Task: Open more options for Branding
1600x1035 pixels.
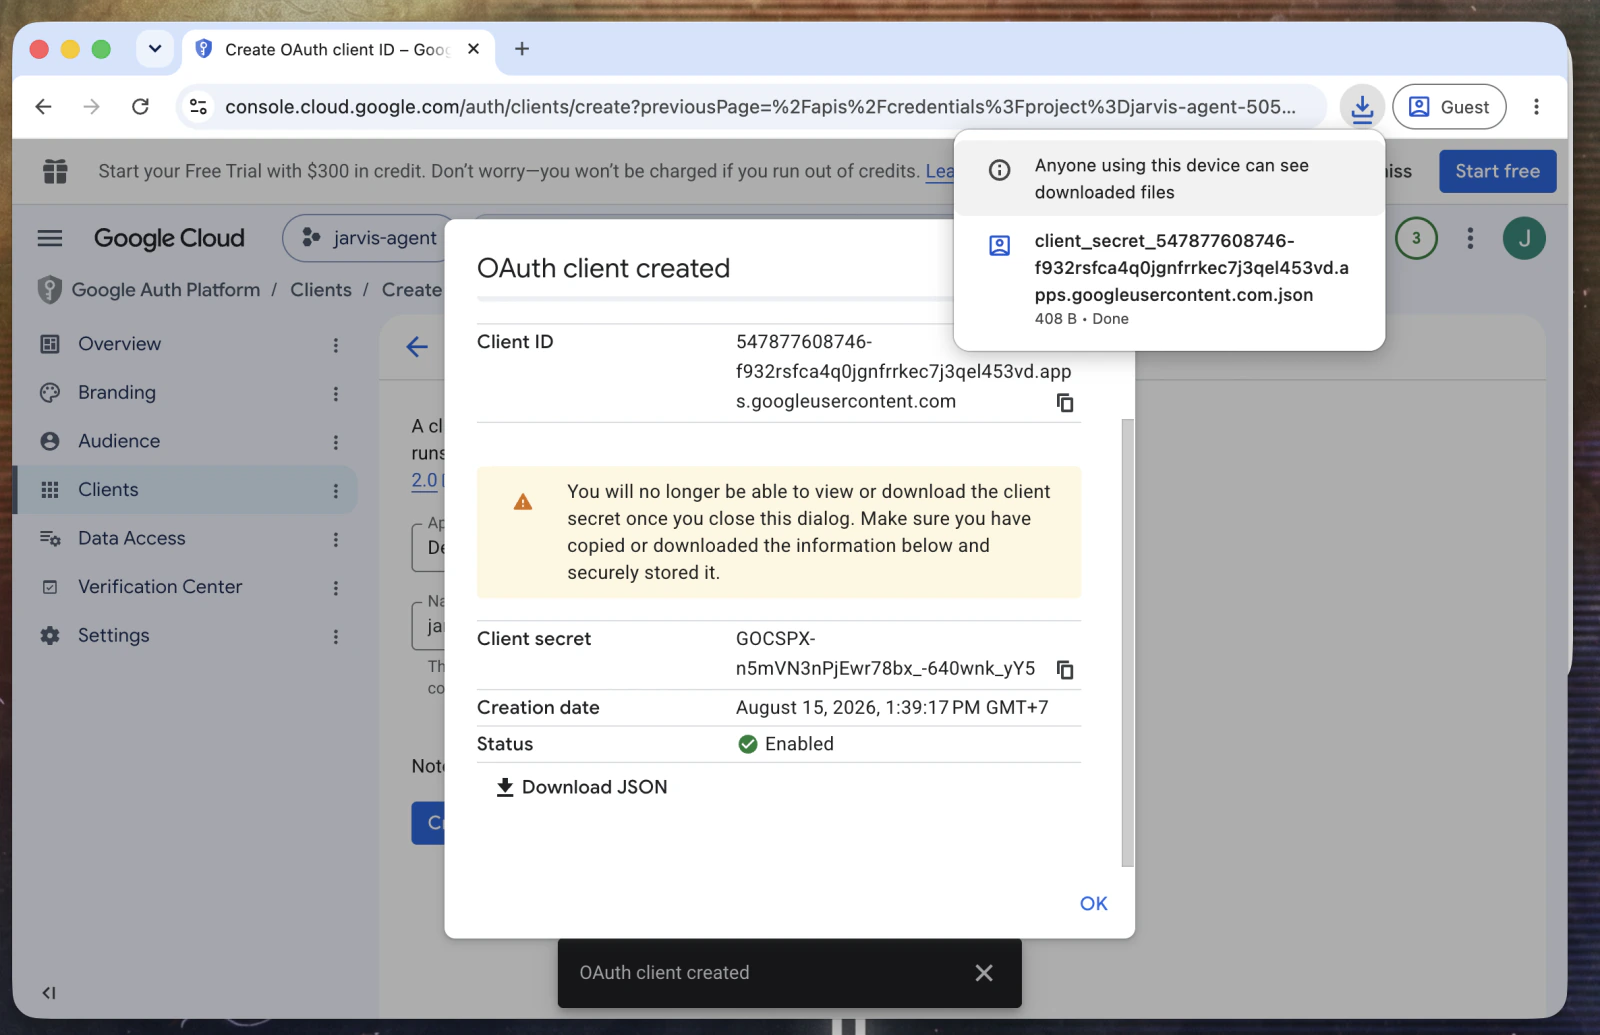Action: pyautogui.click(x=336, y=394)
